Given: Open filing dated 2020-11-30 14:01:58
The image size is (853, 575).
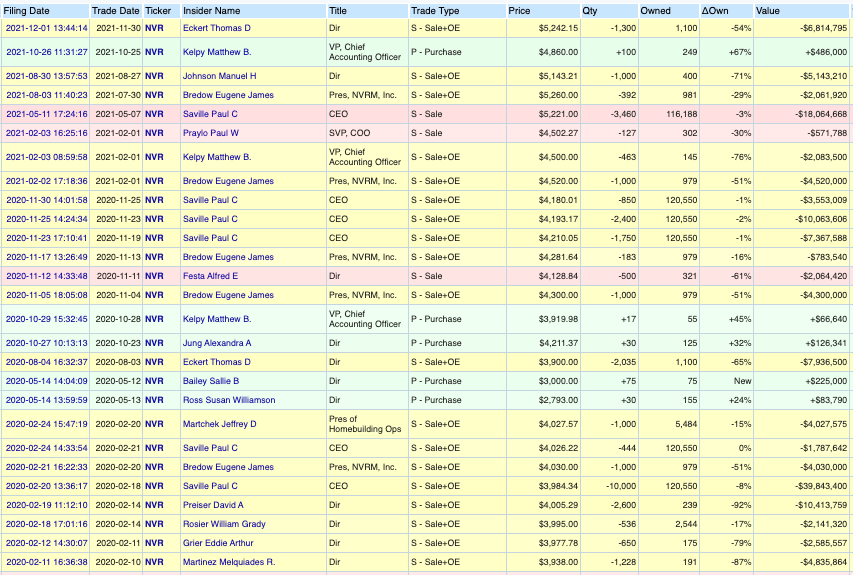Looking at the screenshot, I should coord(47,200).
